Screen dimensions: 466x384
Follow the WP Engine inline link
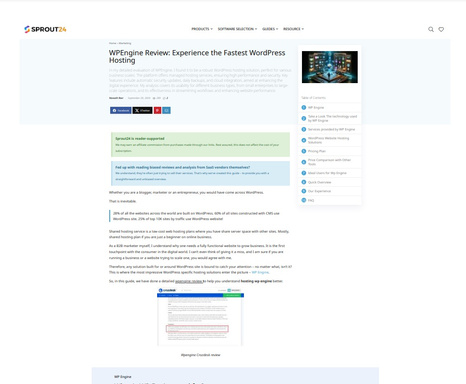[x=260, y=272]
